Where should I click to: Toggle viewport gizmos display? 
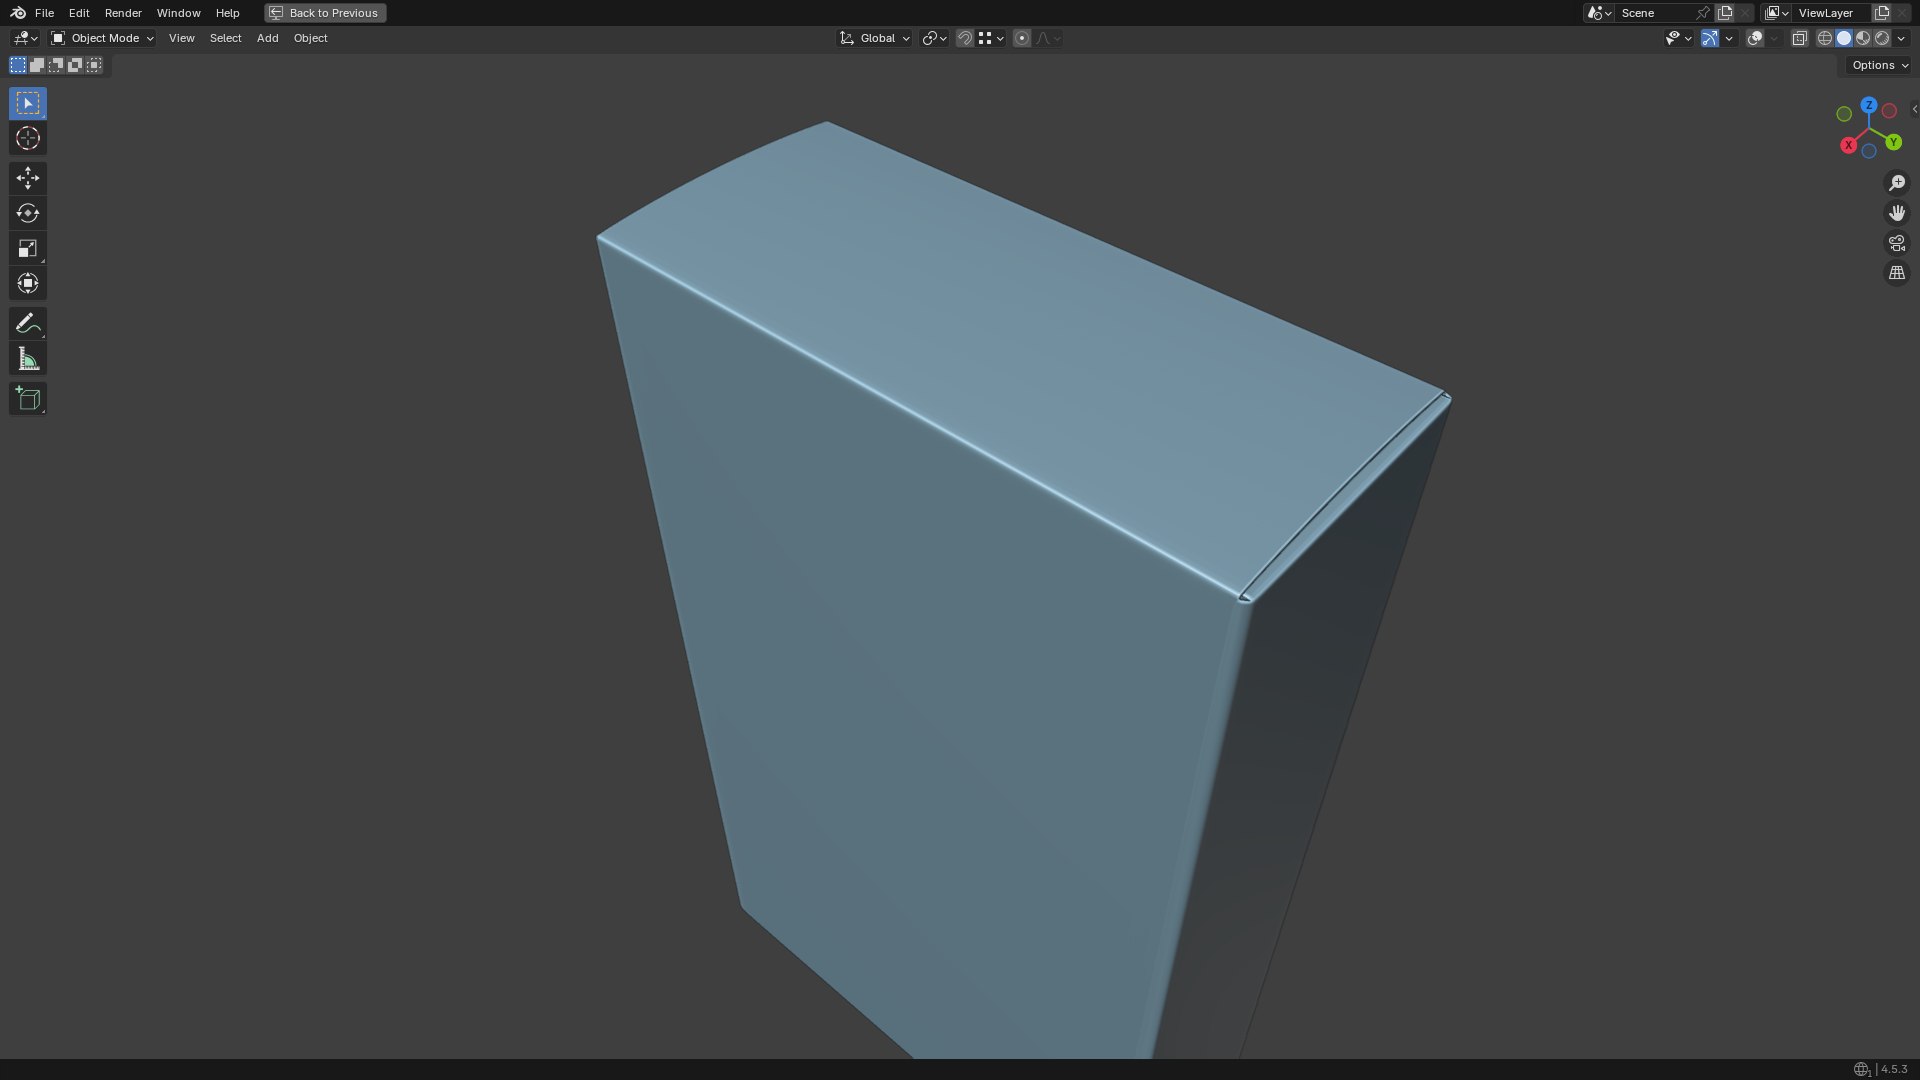pos(1710,38)
